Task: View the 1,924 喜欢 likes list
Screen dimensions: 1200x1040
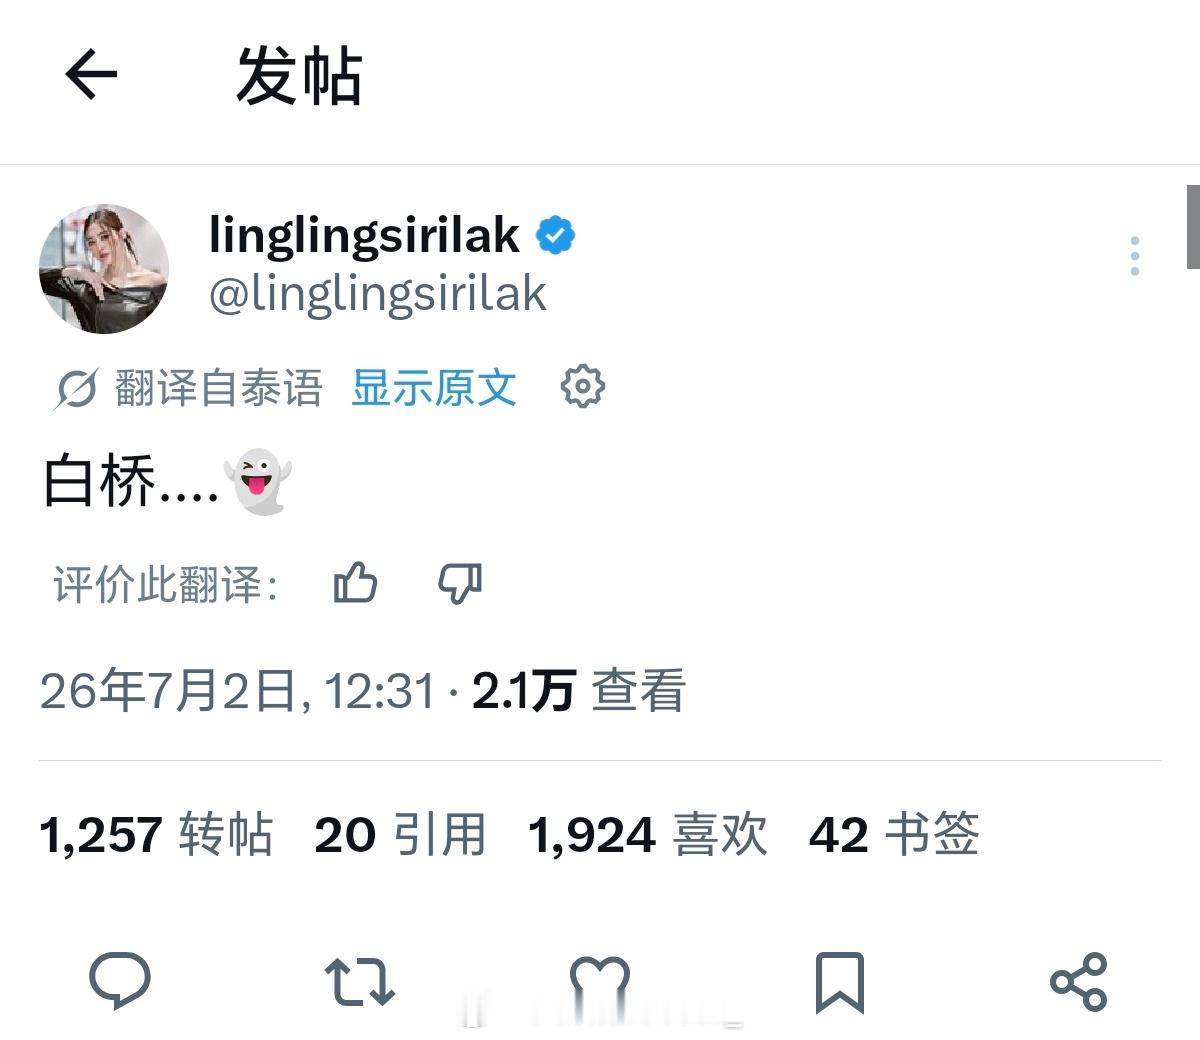Action: point(647,834)
